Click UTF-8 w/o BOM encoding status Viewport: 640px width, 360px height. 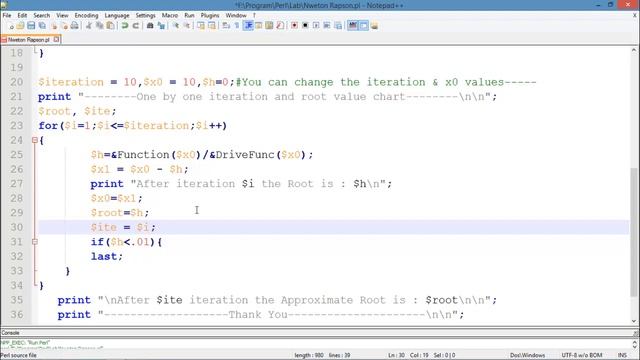tap(582, 355)
